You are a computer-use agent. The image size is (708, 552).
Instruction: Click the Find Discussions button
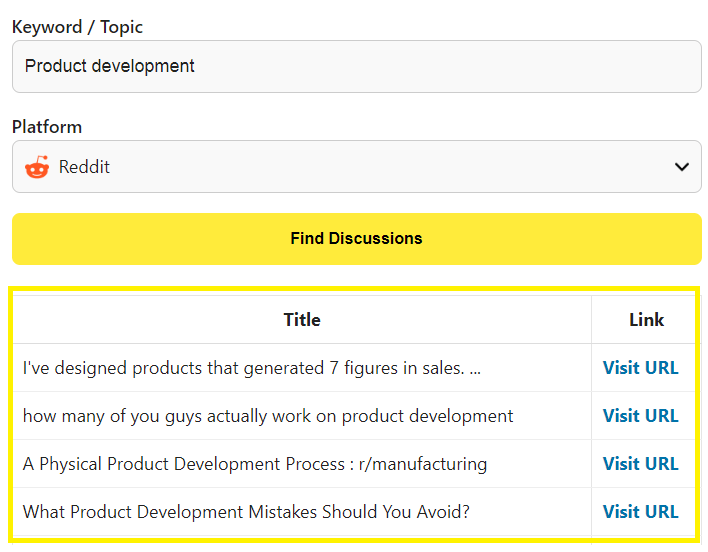click(357, 239)
